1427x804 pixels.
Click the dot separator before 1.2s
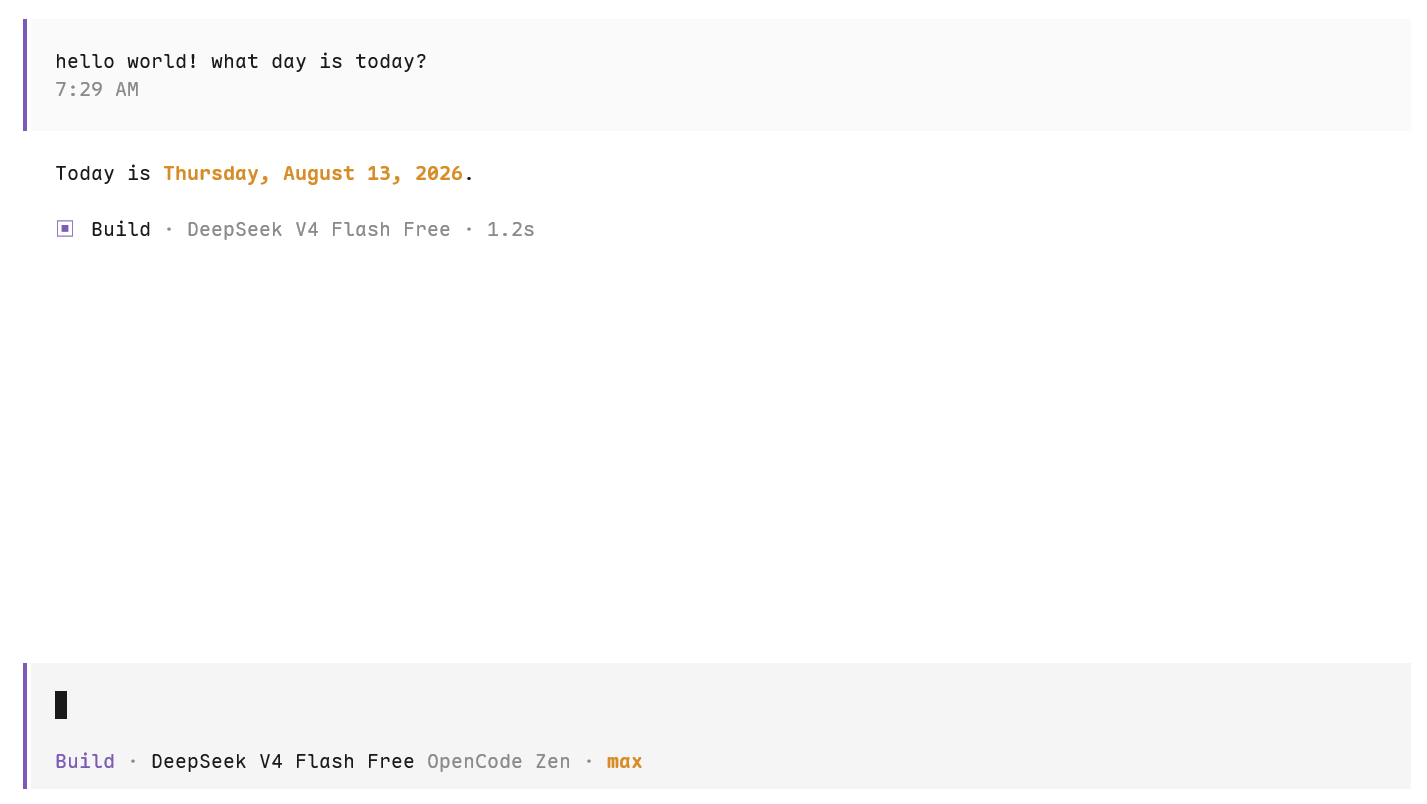point(469,229)
